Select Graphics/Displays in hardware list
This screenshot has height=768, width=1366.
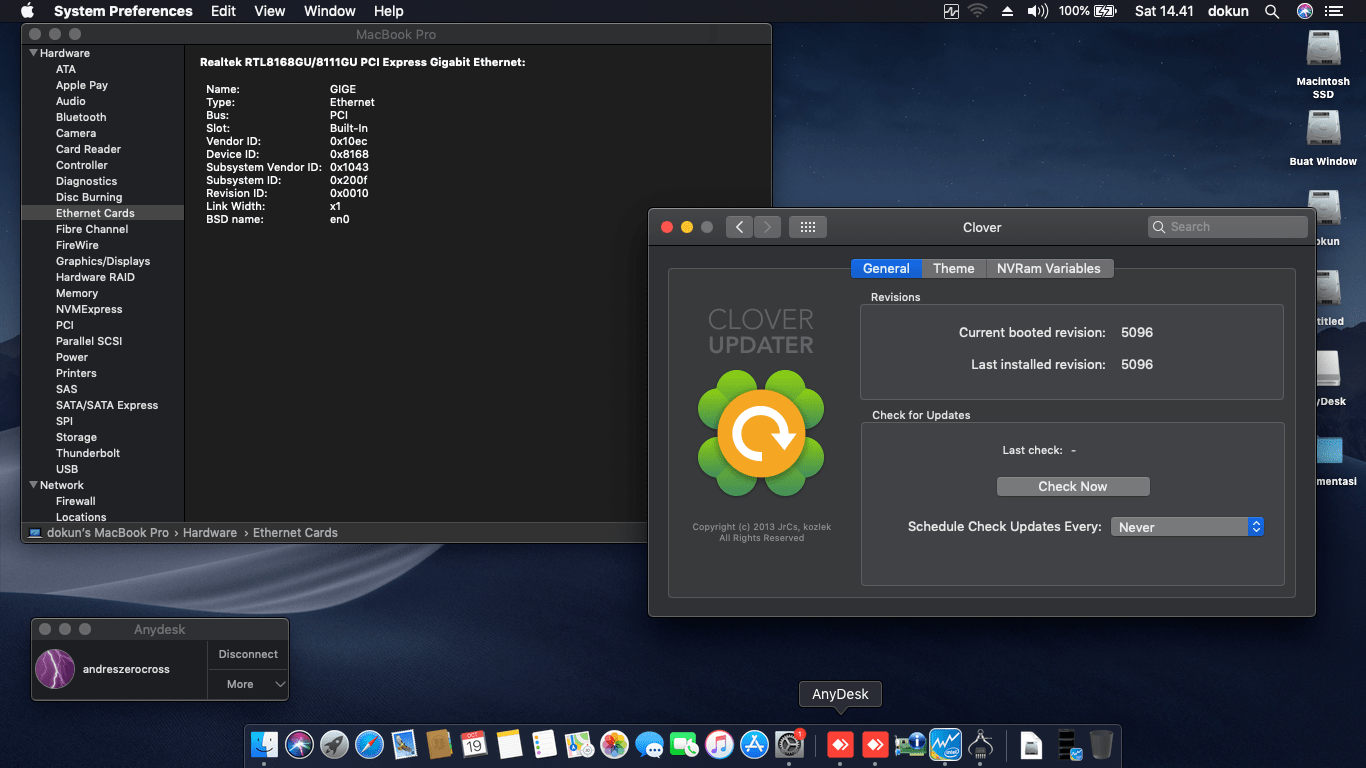[x=103, y=261]
